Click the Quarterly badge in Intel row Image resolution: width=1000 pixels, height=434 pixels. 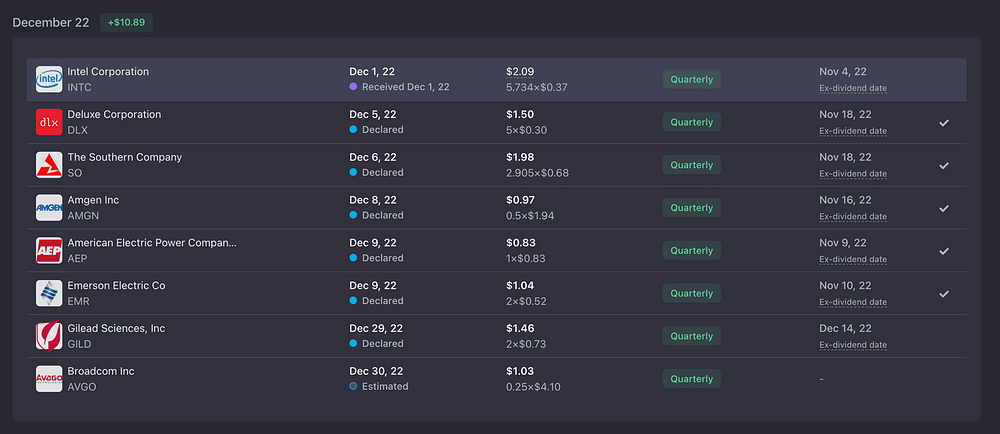(x=691, y=79)
